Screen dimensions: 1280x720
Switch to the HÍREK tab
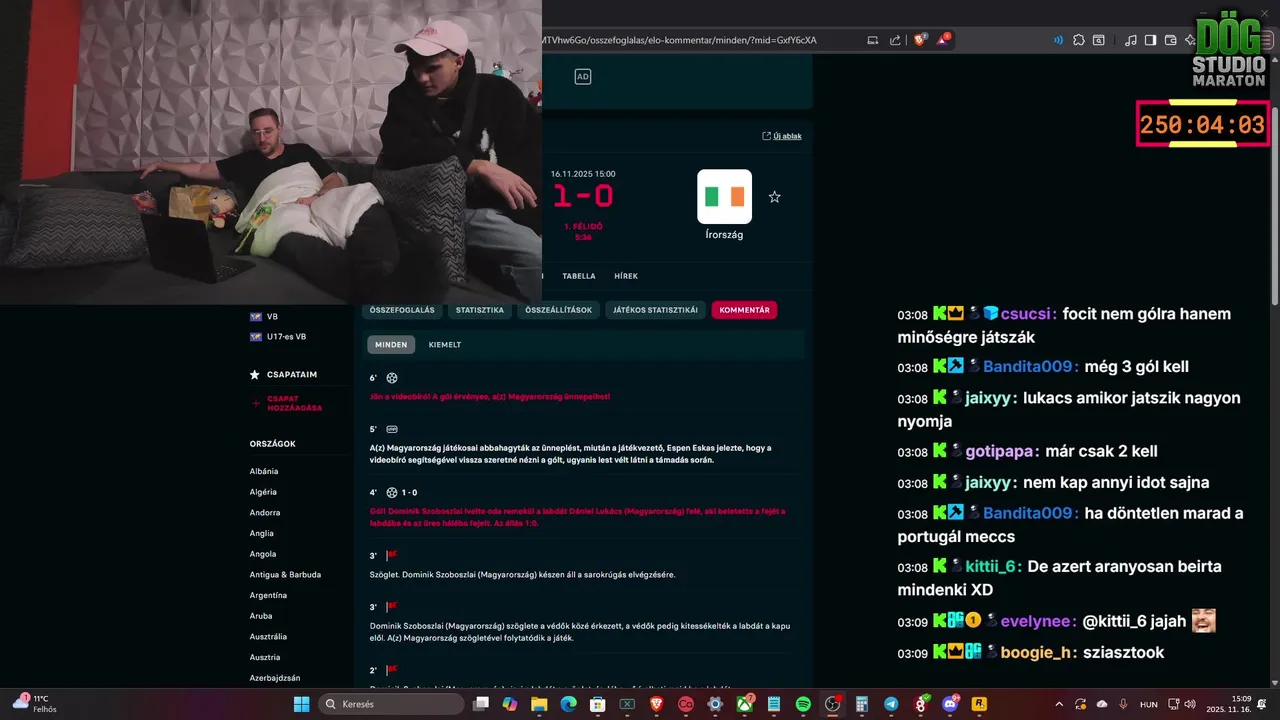[x=626, y=276]
